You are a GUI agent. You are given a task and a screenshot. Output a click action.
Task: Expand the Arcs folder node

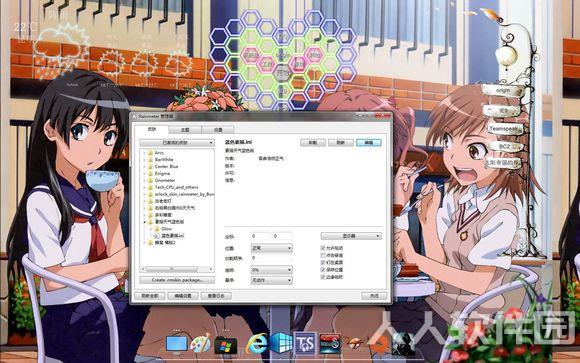pos(144,152)
